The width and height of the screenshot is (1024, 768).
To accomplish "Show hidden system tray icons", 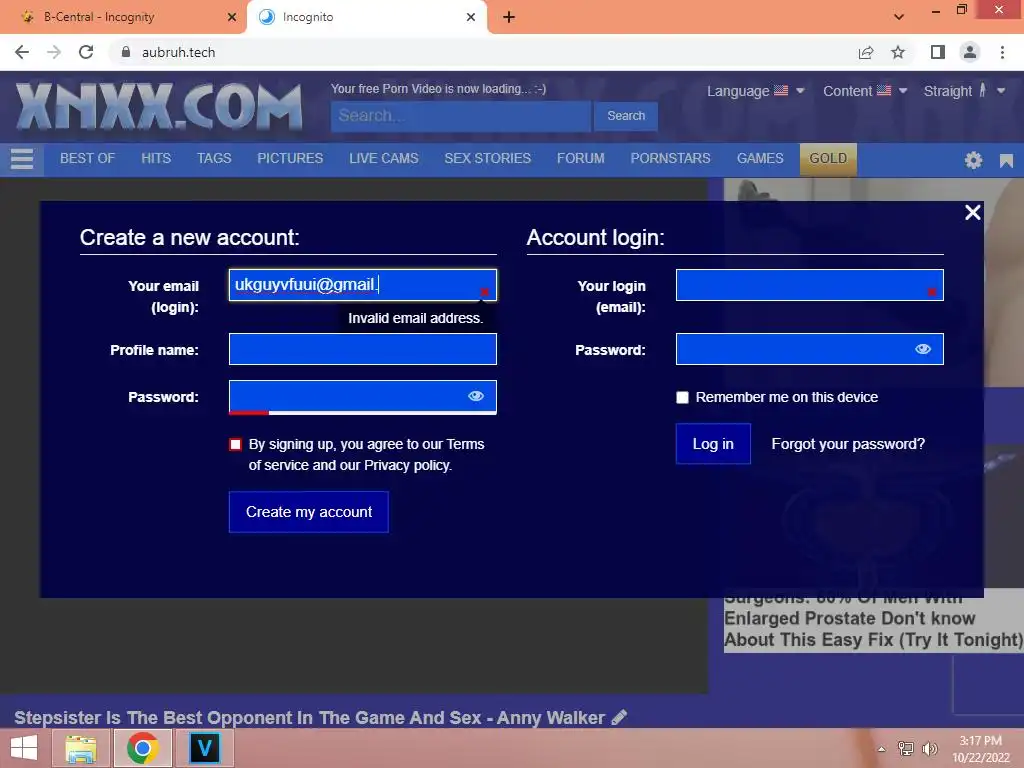I will pyautogui.click(x=882, y=749).
